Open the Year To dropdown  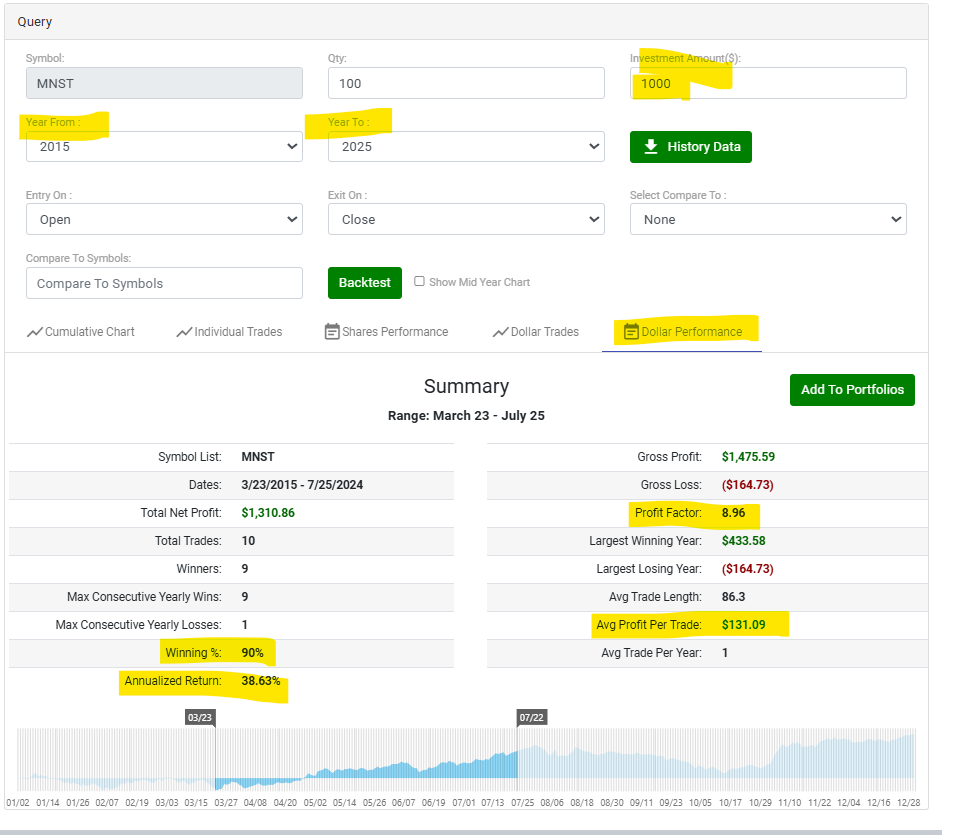(466, 146)
